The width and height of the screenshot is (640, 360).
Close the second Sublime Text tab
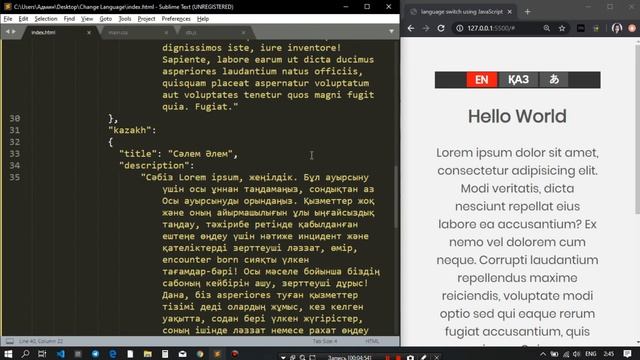point(166,32)
